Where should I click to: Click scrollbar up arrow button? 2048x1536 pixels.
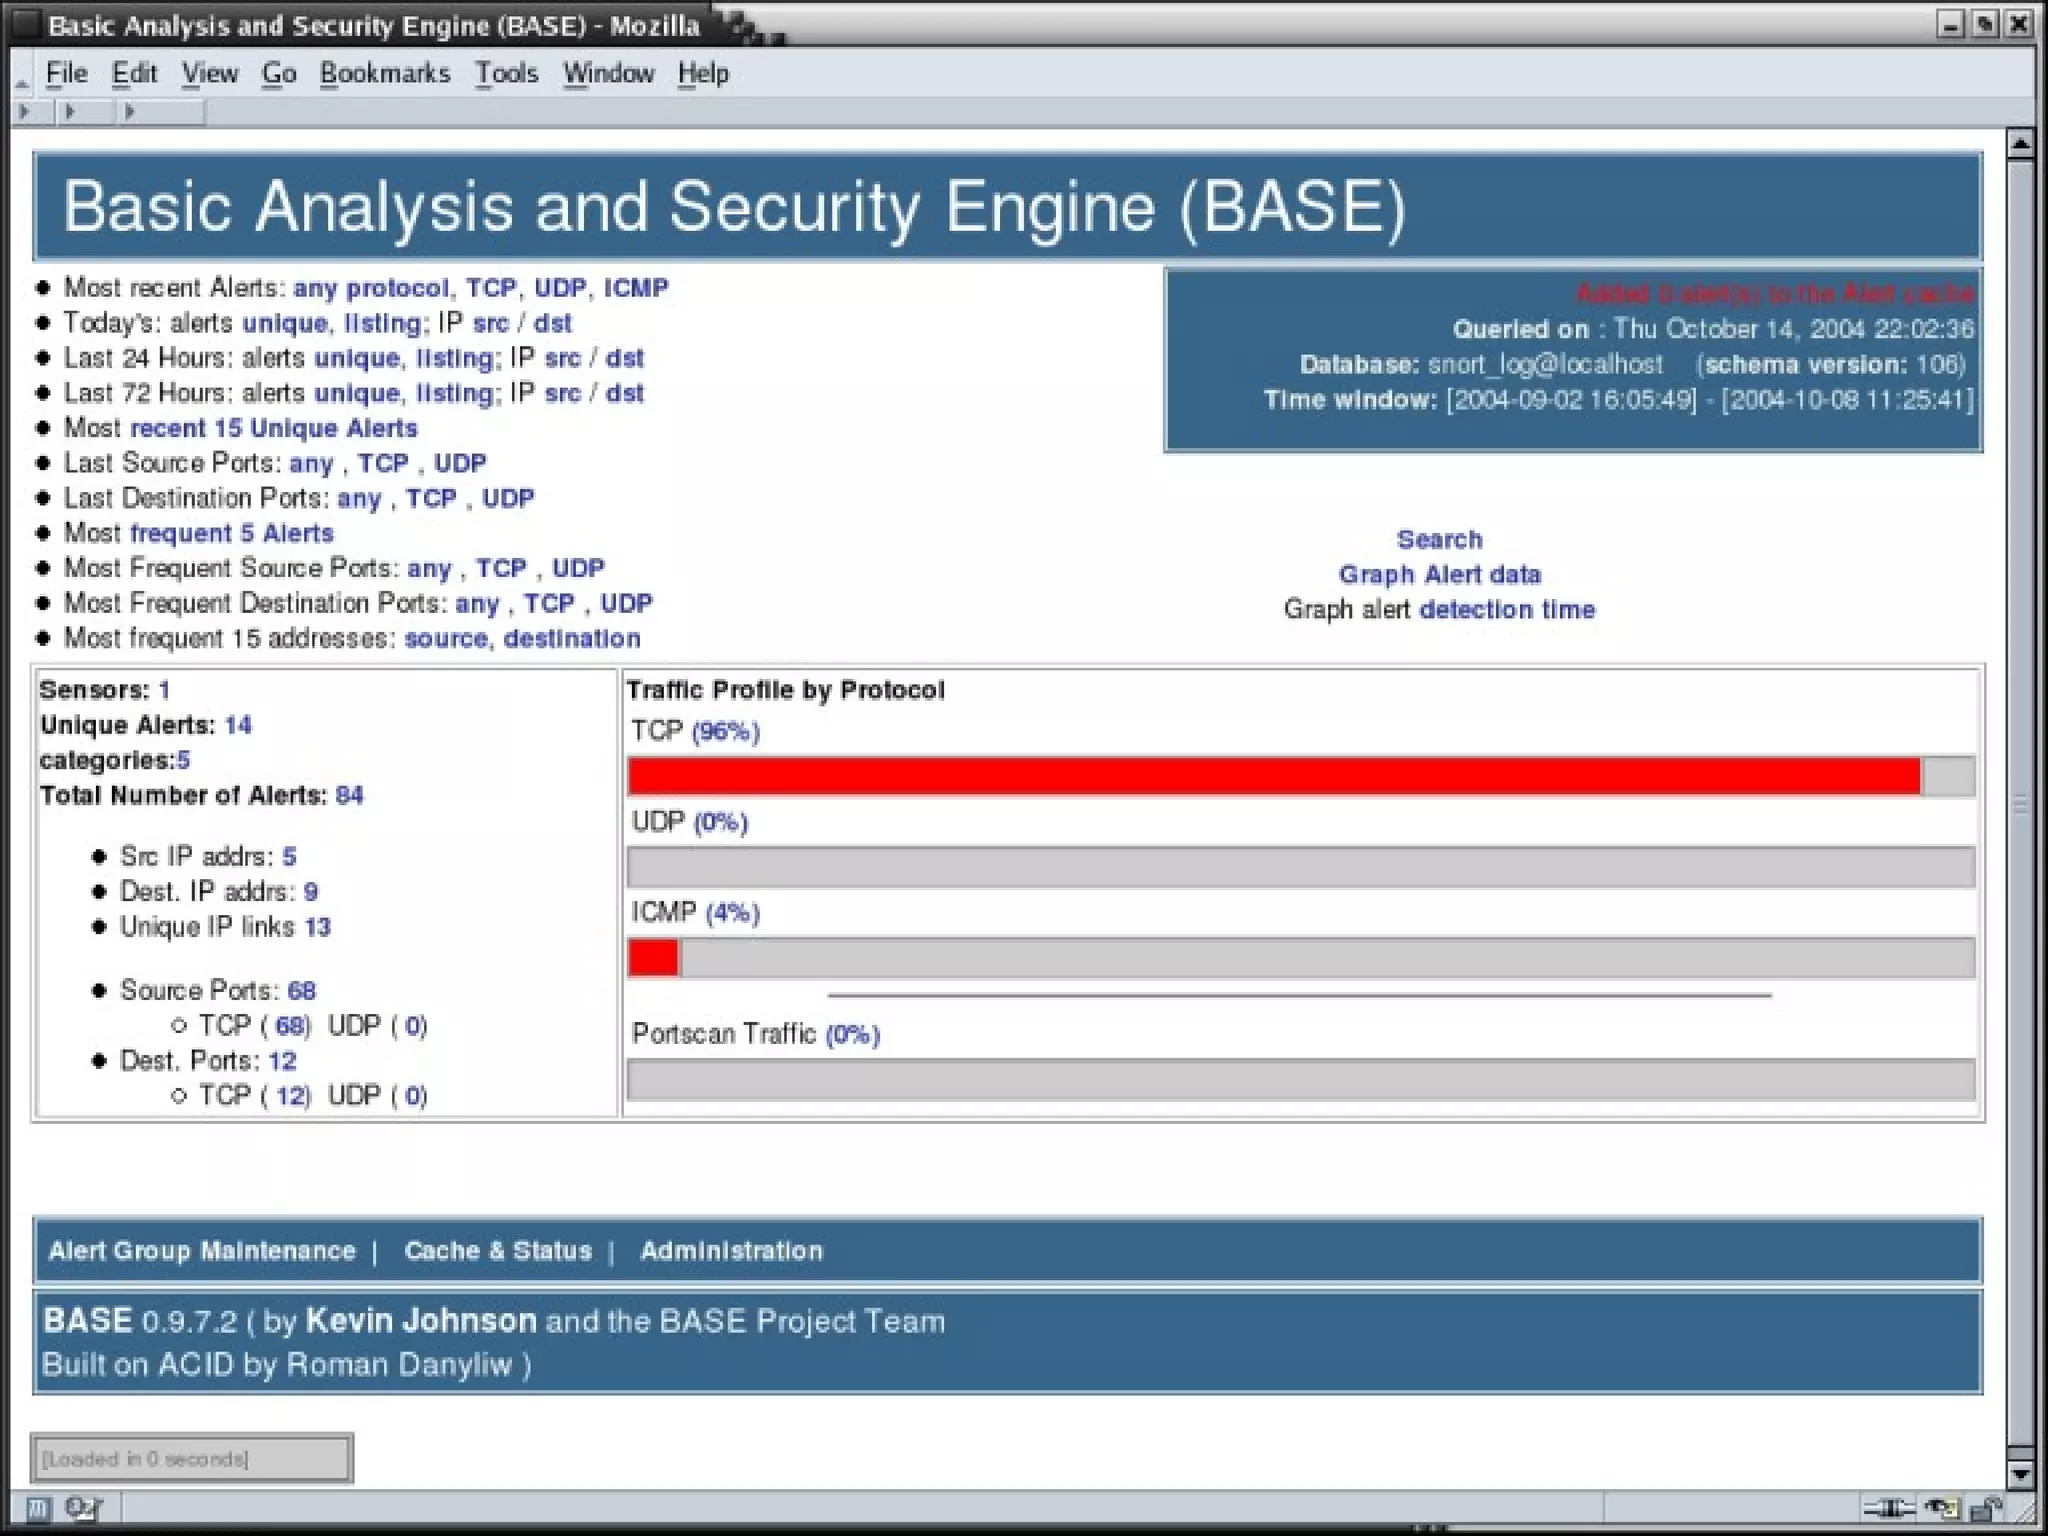2020,145
